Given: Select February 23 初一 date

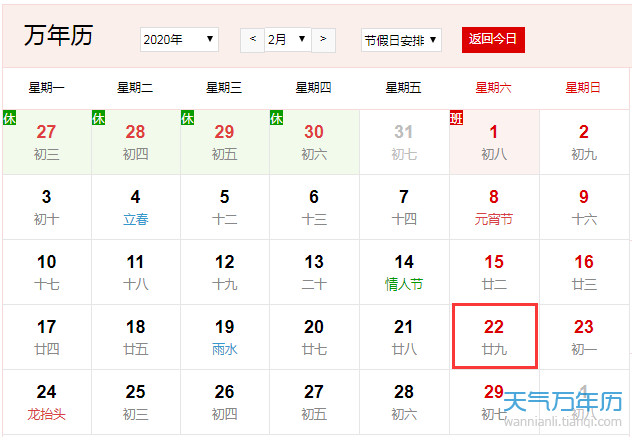Looking at the screenshot, I should [x=584, y=337].
